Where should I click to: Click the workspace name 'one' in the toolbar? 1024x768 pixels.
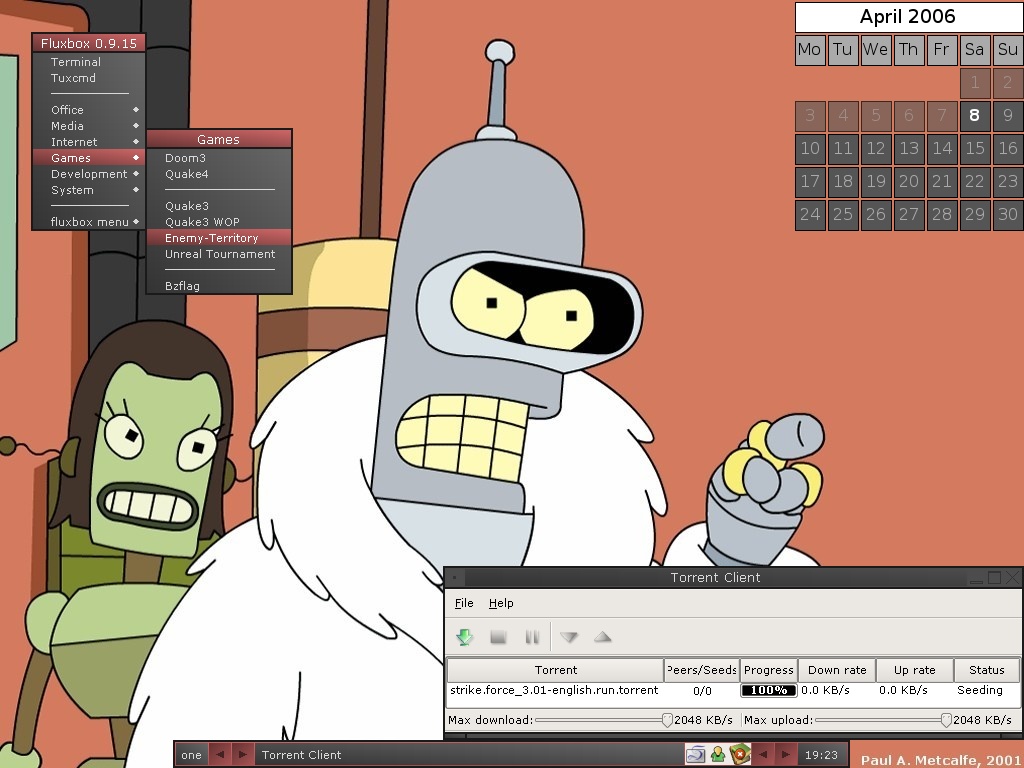(191, 754)
